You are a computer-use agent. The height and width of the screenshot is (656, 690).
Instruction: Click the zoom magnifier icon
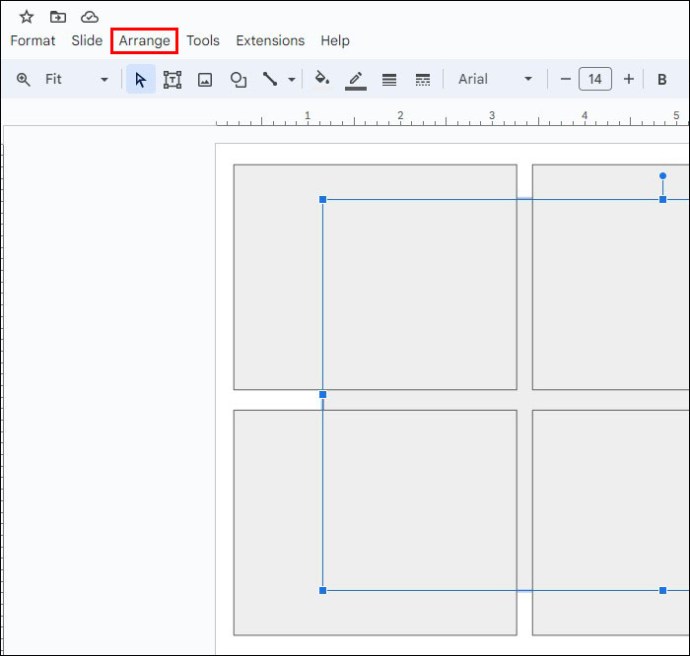(x=23, y=80)
